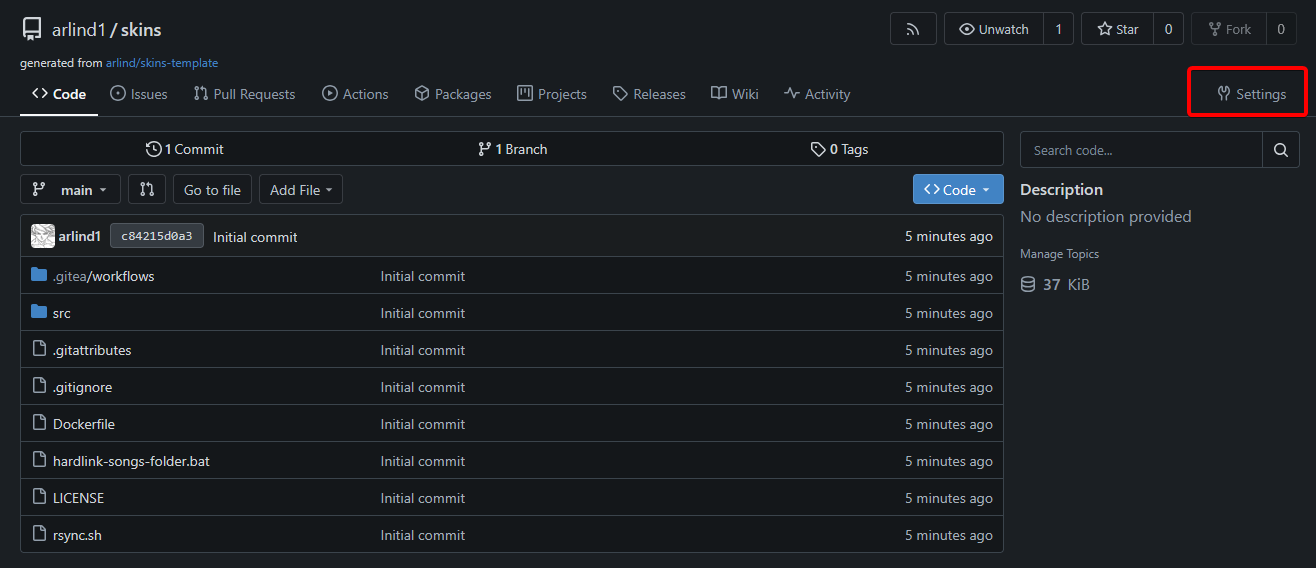Expand the Add File dropdown

click(x=300, y=190)
